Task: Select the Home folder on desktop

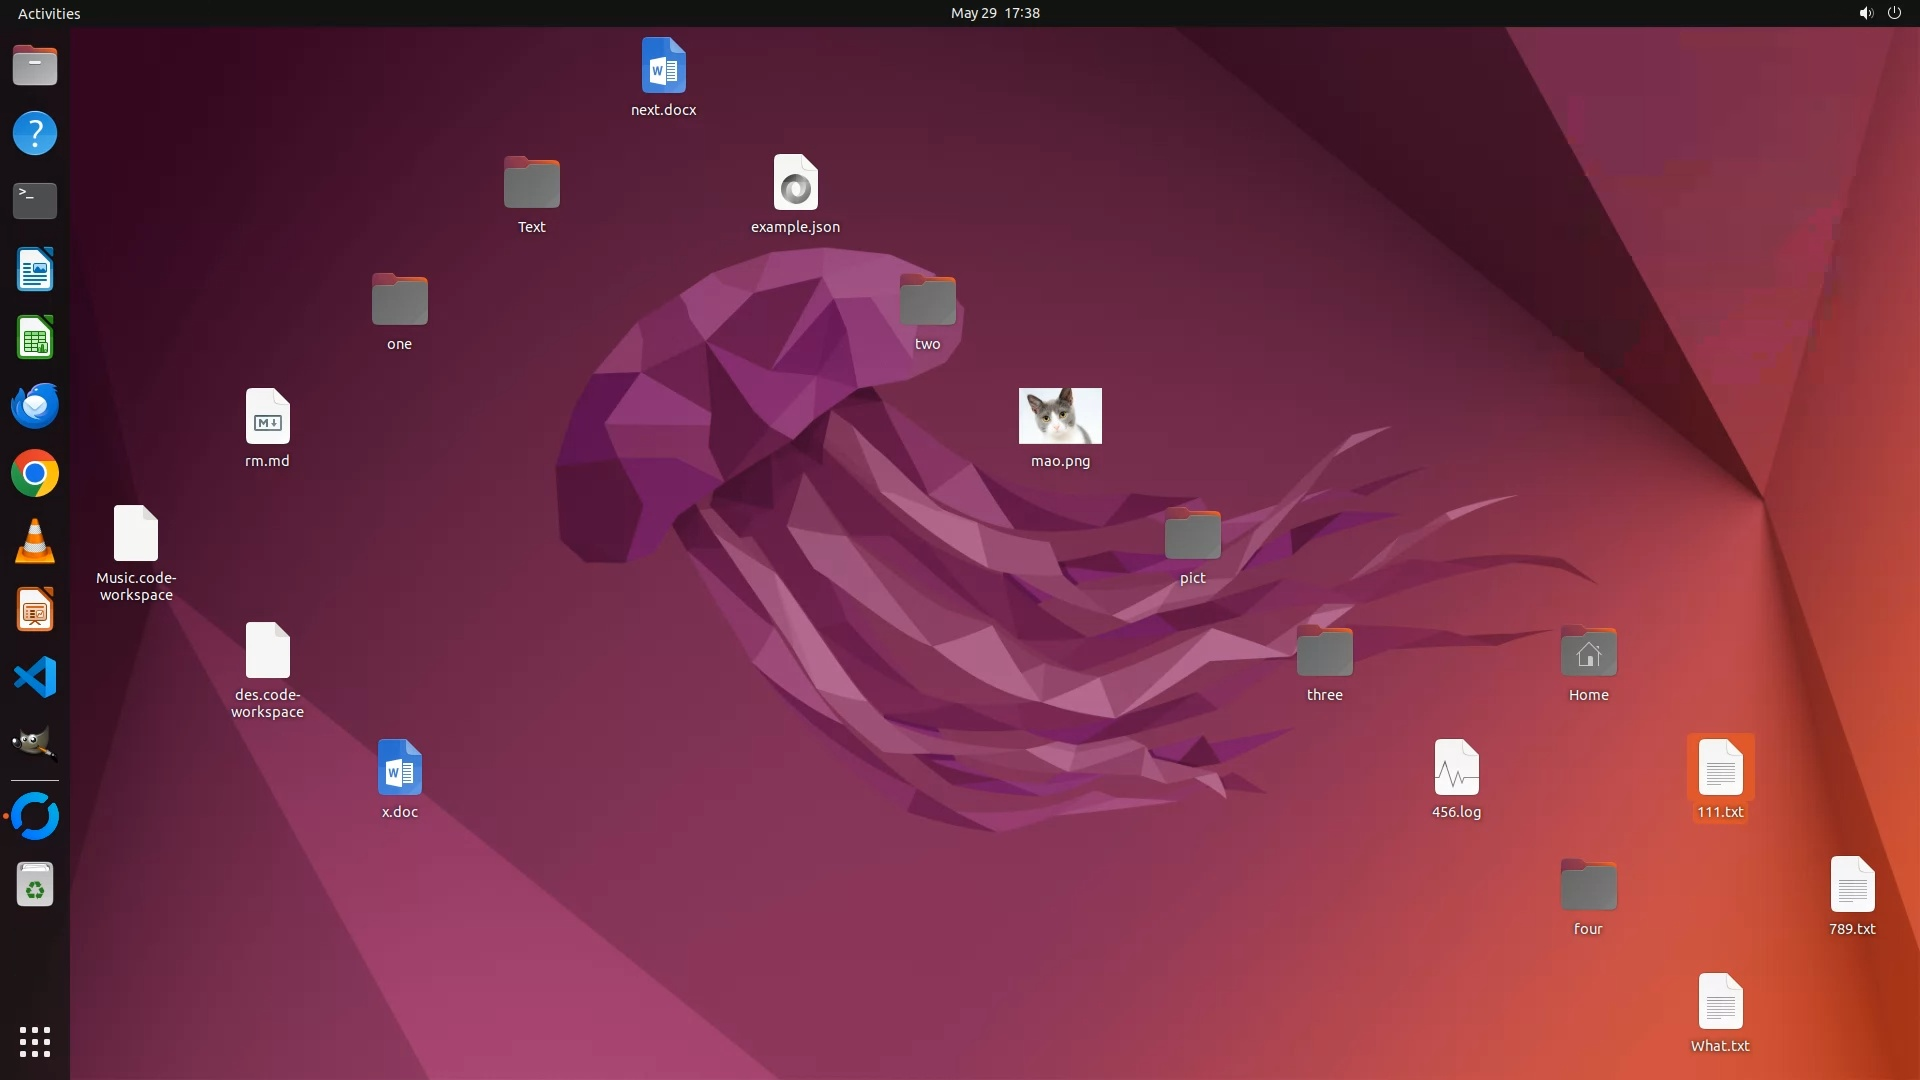Action: click(x=1588, y=653)
